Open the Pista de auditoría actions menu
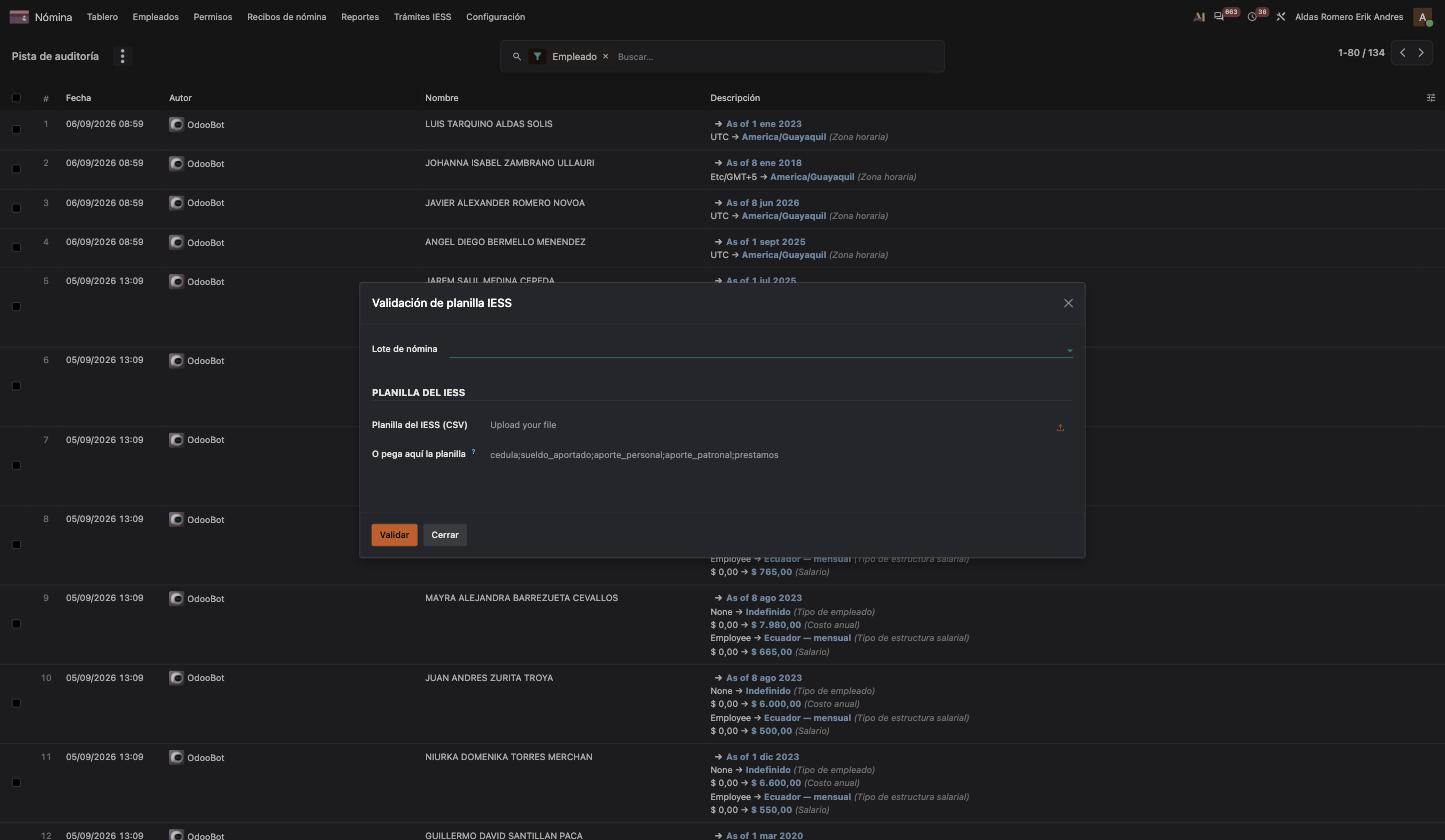The height and width of the screenshot is (840, 1445). [x=123, y=56]
